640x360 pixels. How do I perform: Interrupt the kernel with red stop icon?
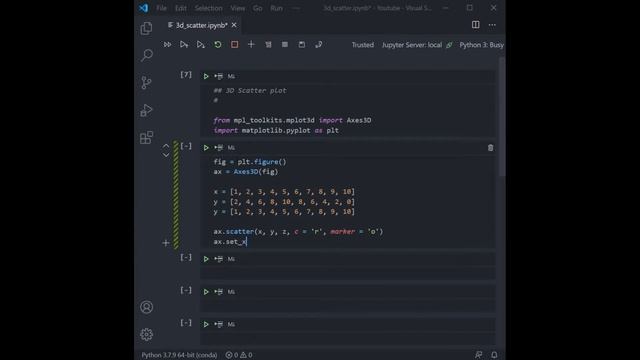point(234,44)
